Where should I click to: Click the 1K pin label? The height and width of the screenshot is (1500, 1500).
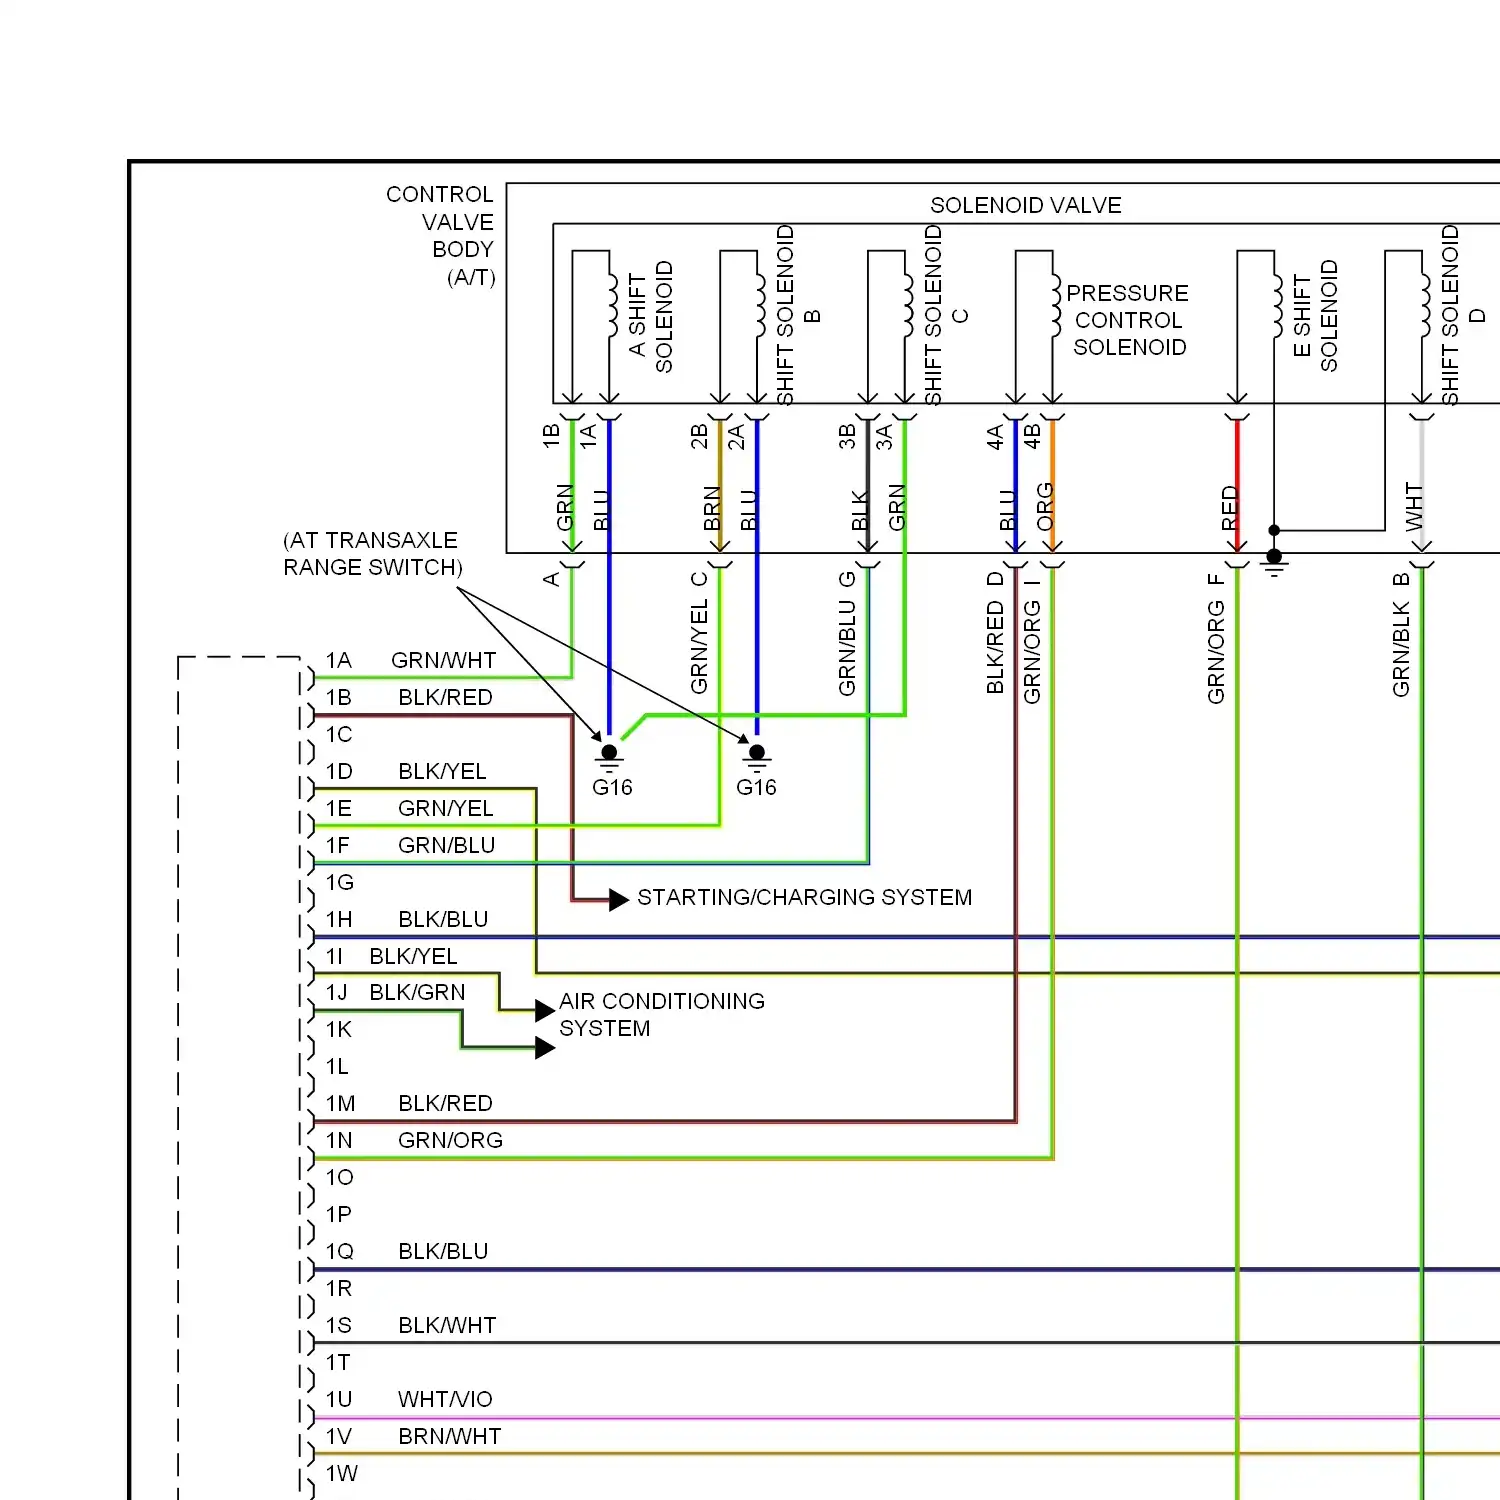click(339, 1029)
